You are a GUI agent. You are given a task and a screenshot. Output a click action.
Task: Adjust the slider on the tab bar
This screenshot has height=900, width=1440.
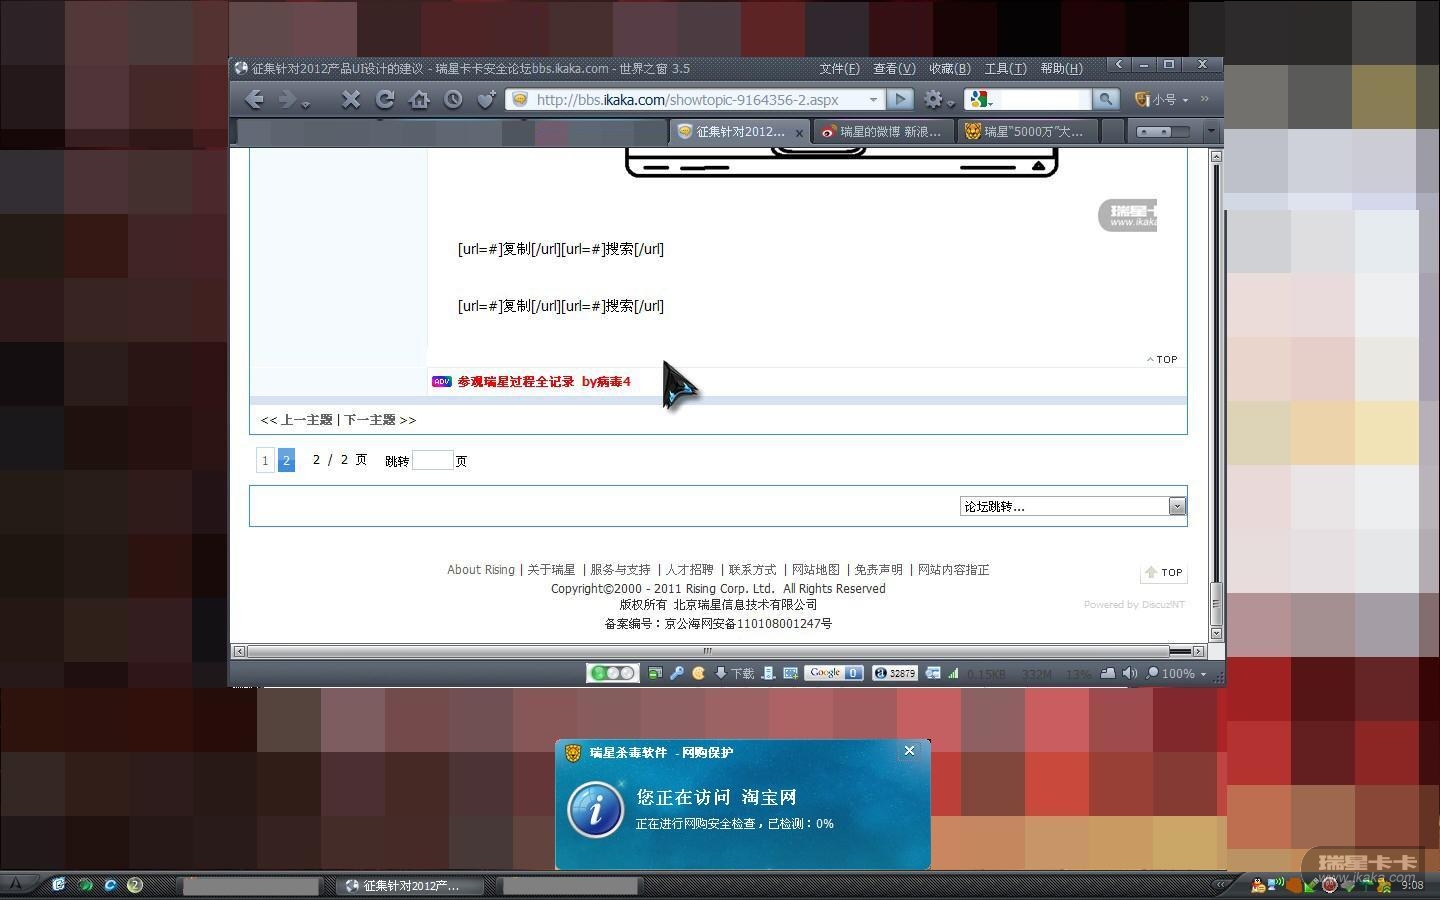(x=1164, y=131)
